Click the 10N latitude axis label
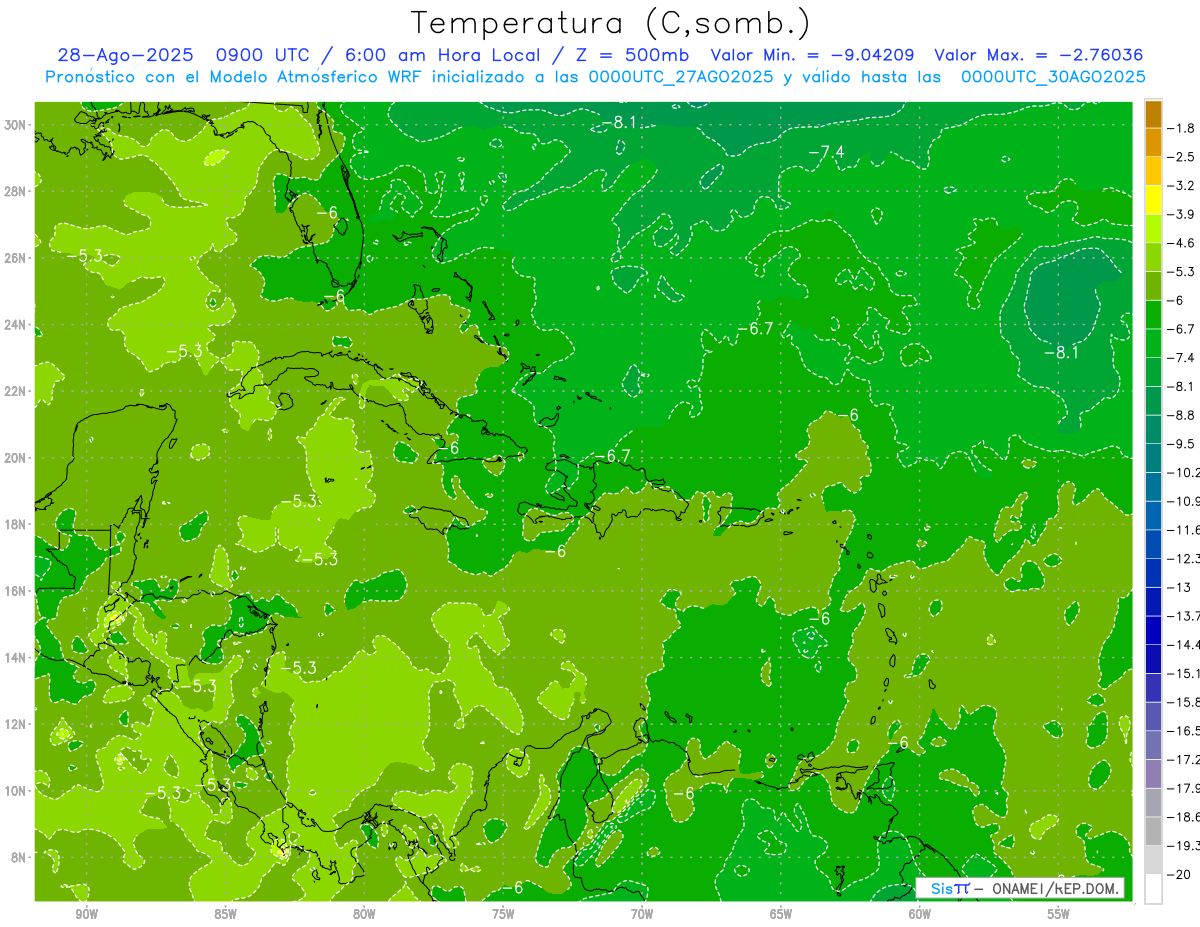This screenshot has height=927, width=1200. coord(15,790)
